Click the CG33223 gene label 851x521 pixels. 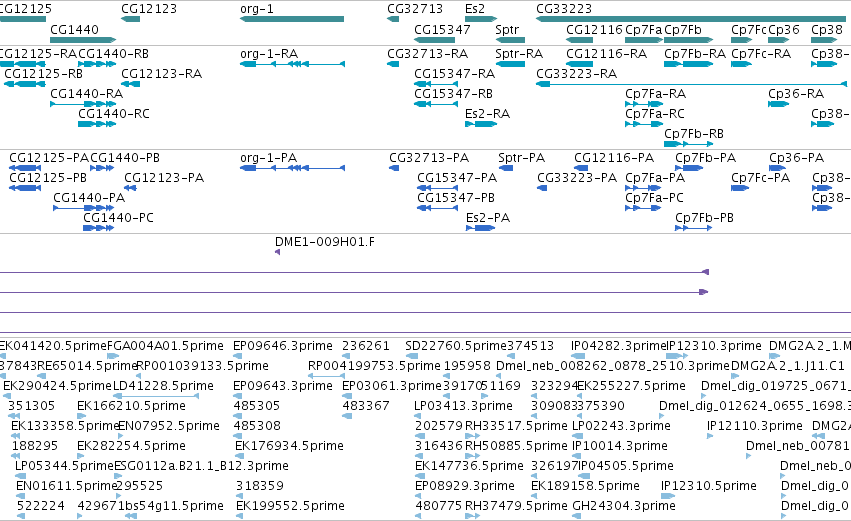tap(564, 9)
